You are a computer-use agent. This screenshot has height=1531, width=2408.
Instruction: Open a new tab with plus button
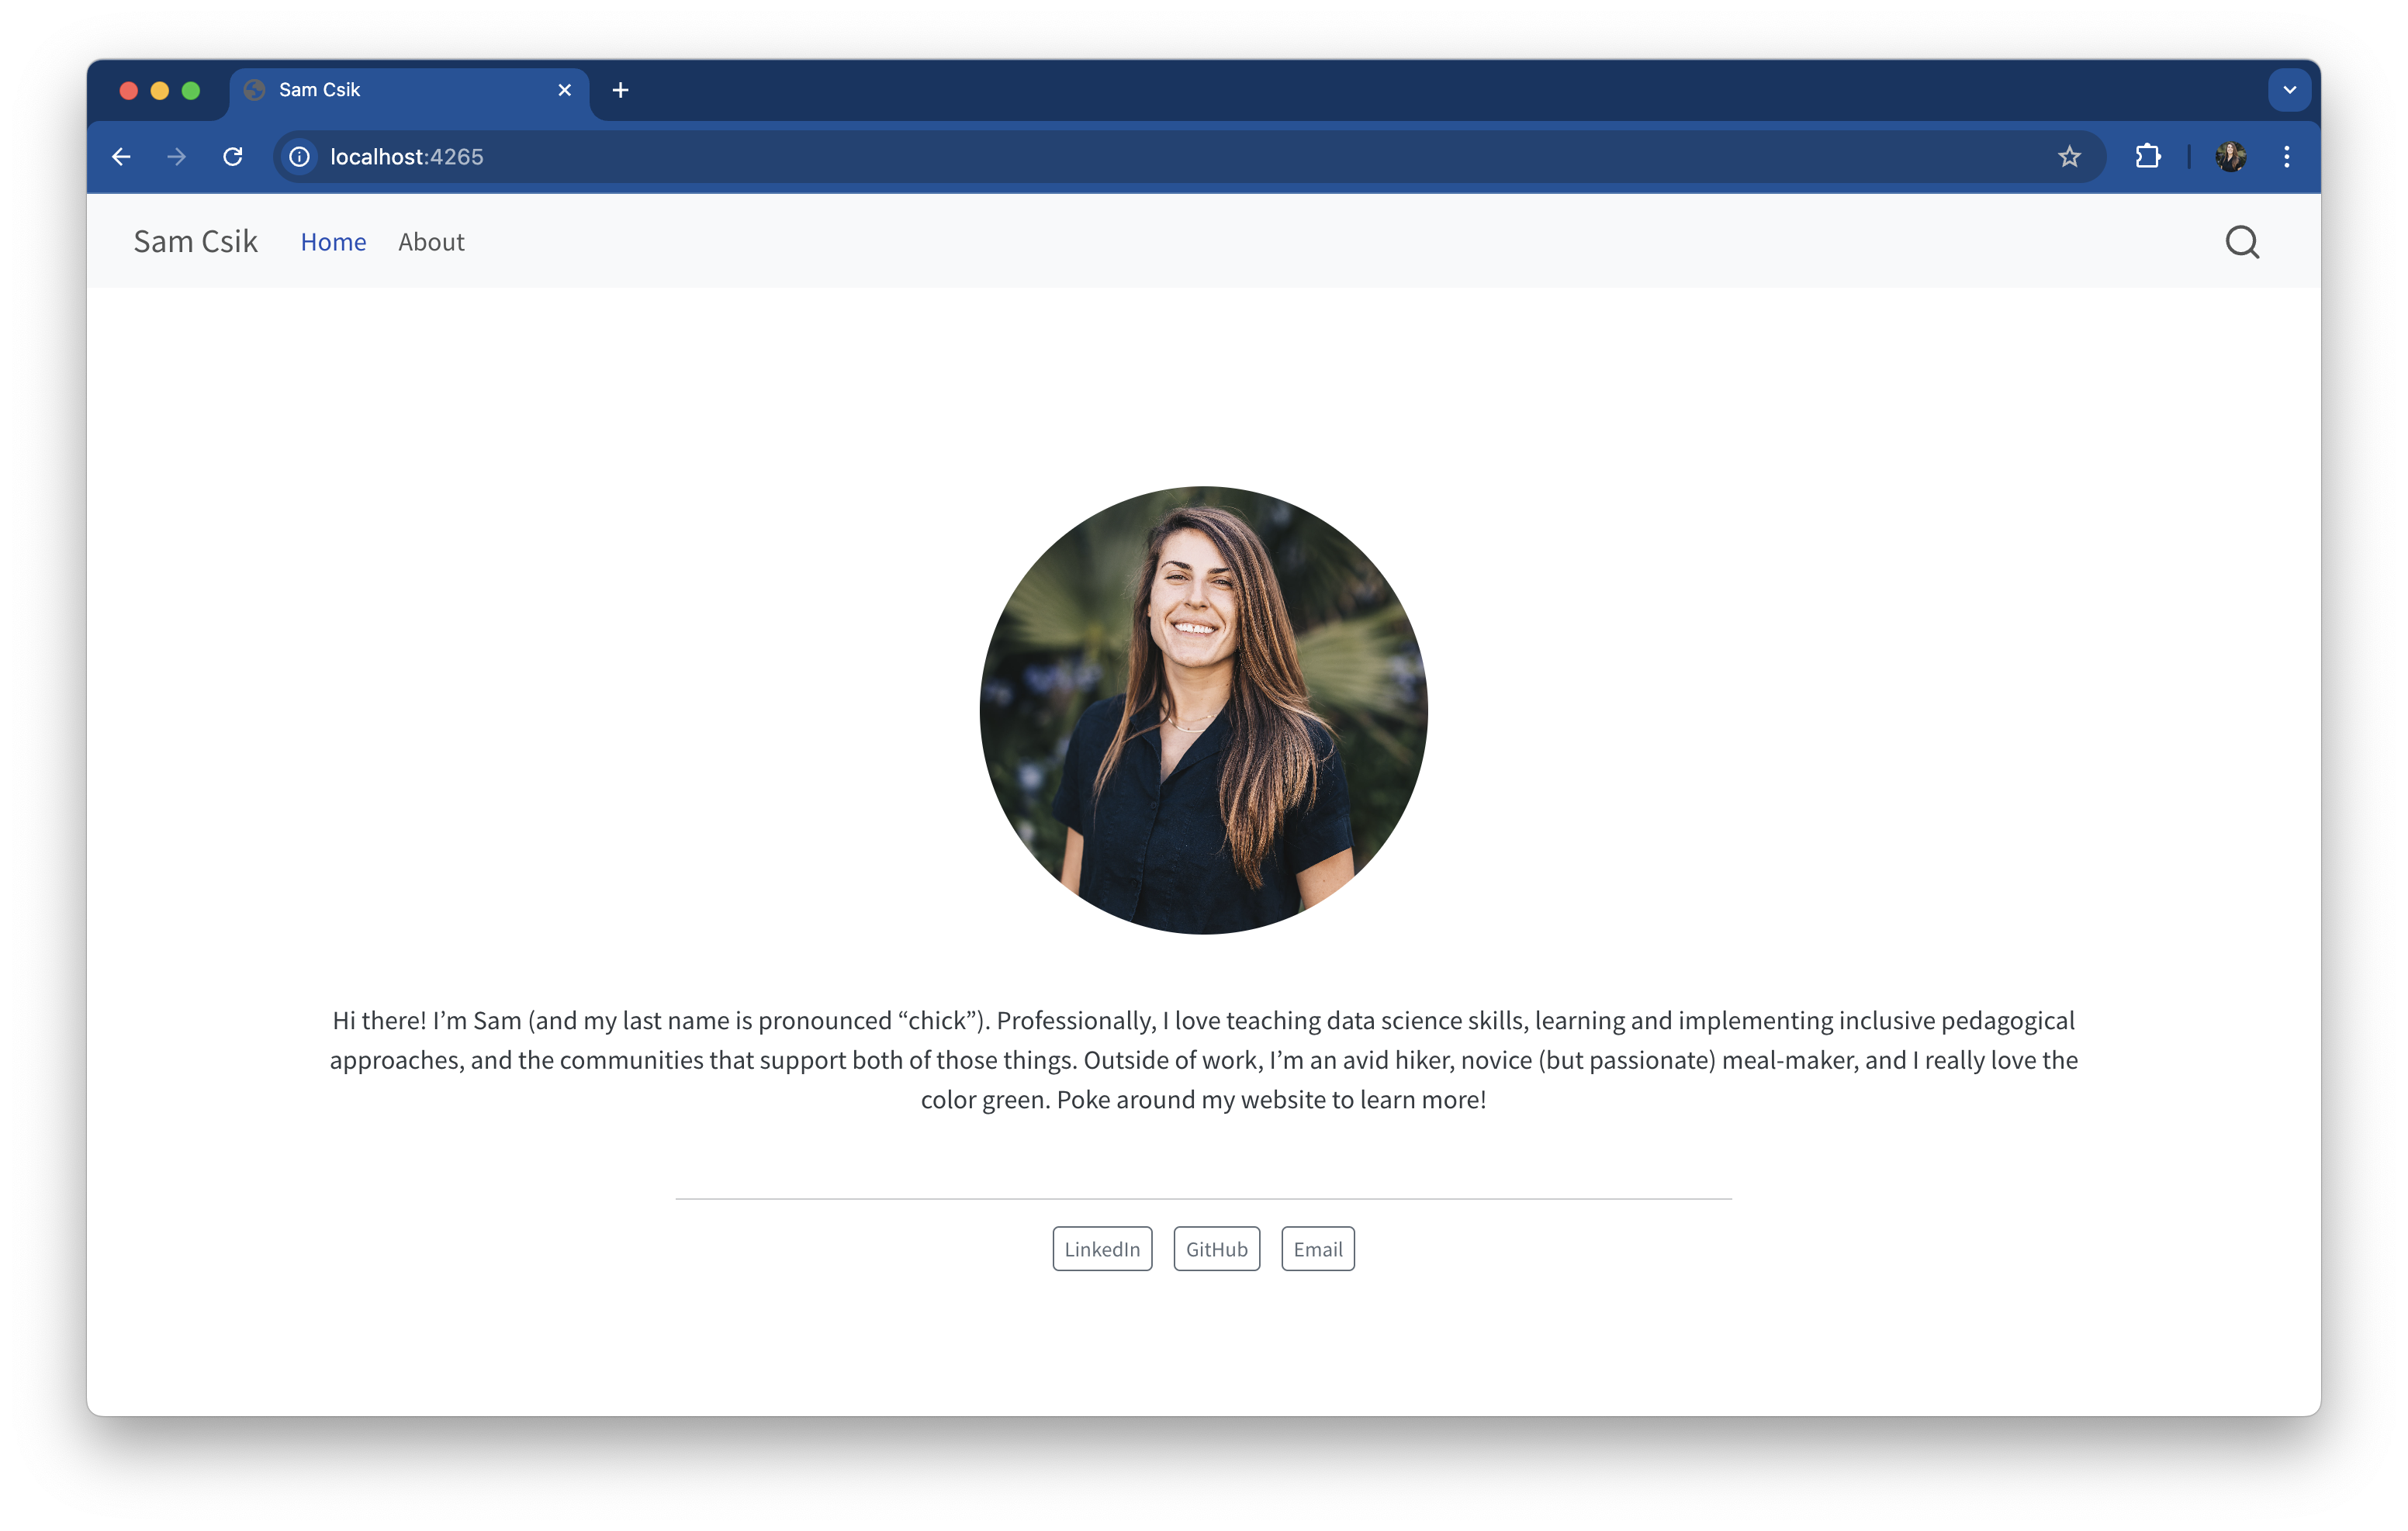(x=620, y=90)
